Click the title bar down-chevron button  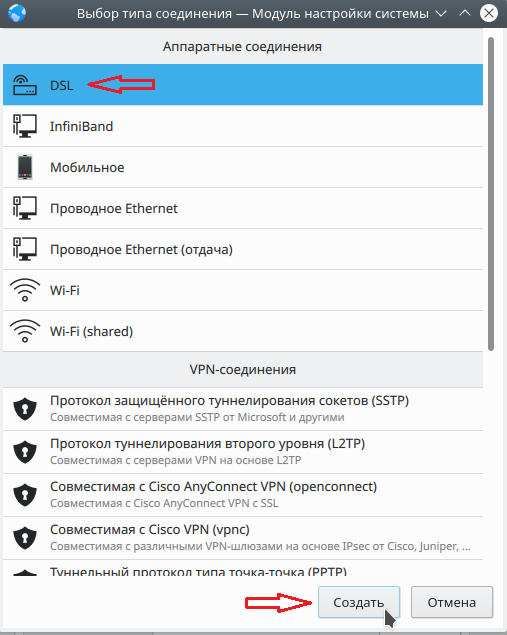click(x=441, y=13)
